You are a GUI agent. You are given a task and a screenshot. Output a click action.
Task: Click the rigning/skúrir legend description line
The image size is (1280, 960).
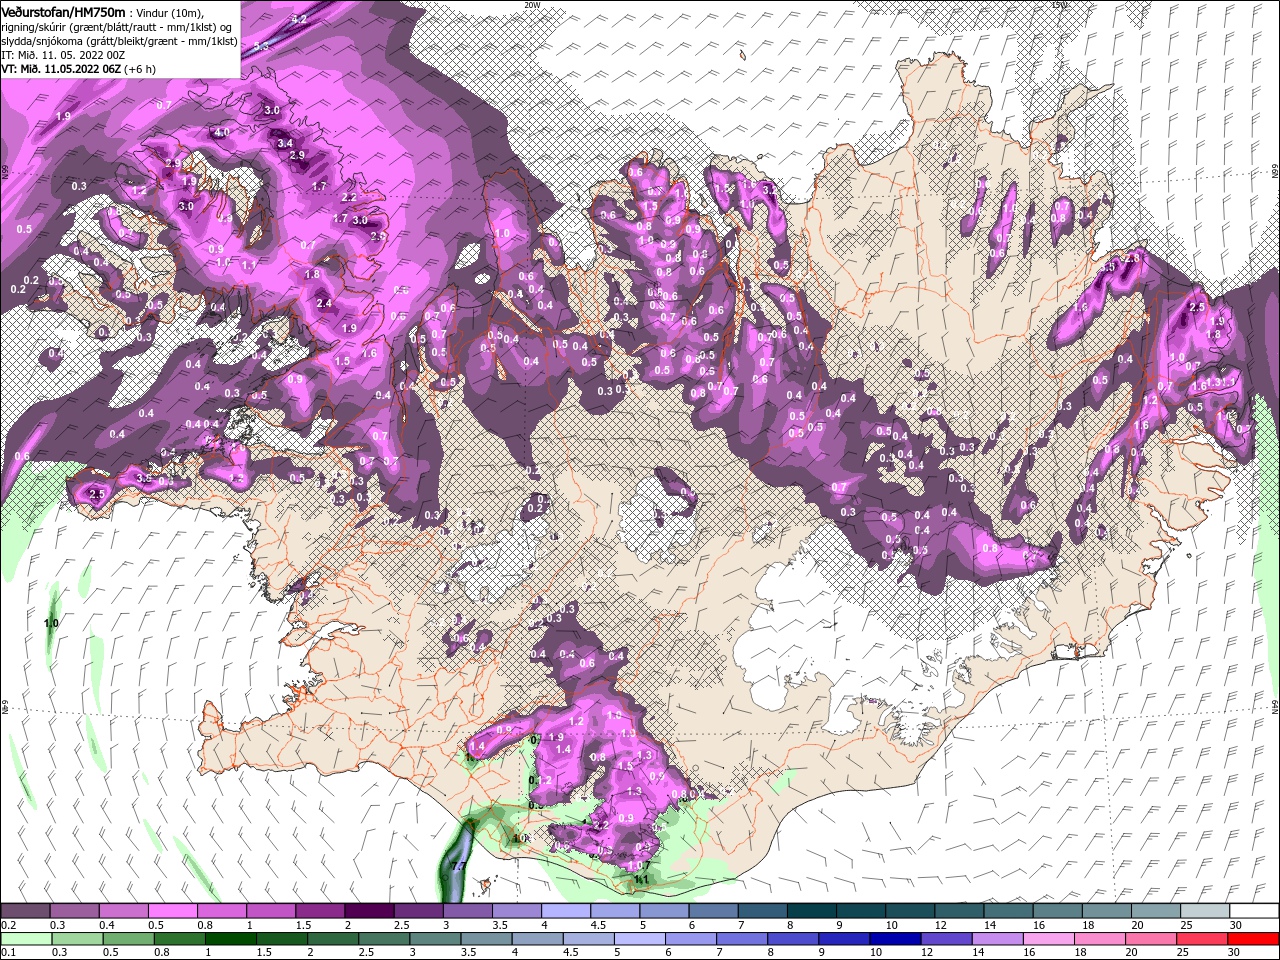click(x=117, y=27)
